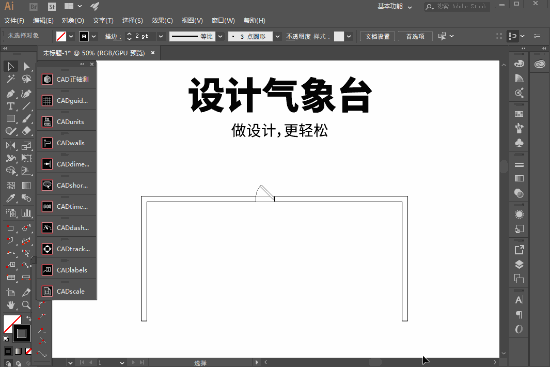Click the 首选项 button
The width and height of the screenshot is (550, 367).
click(415, 36)
